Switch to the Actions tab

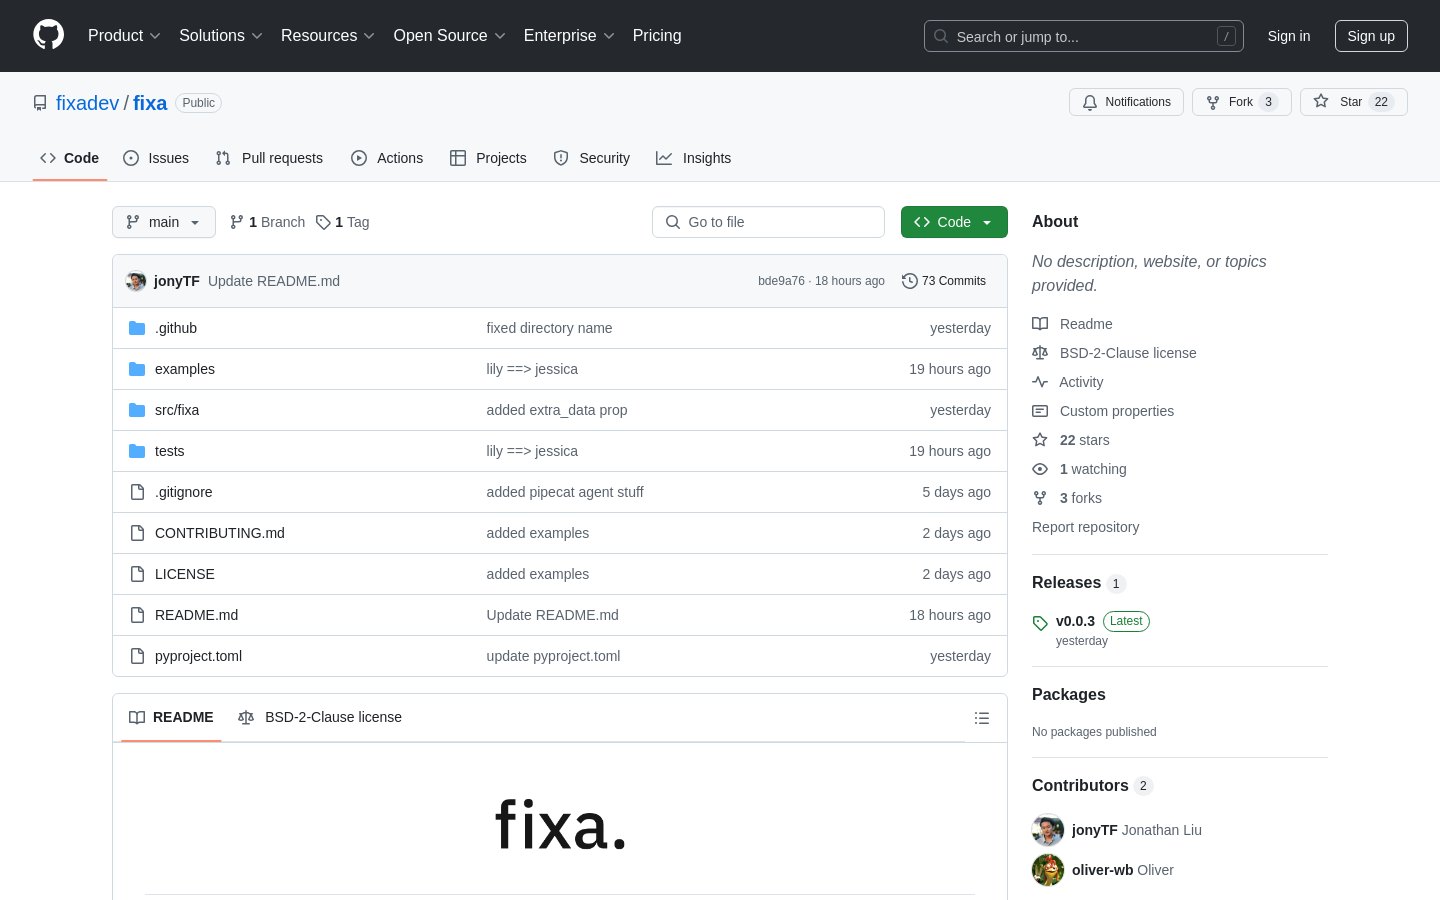(x=387, y=158)
